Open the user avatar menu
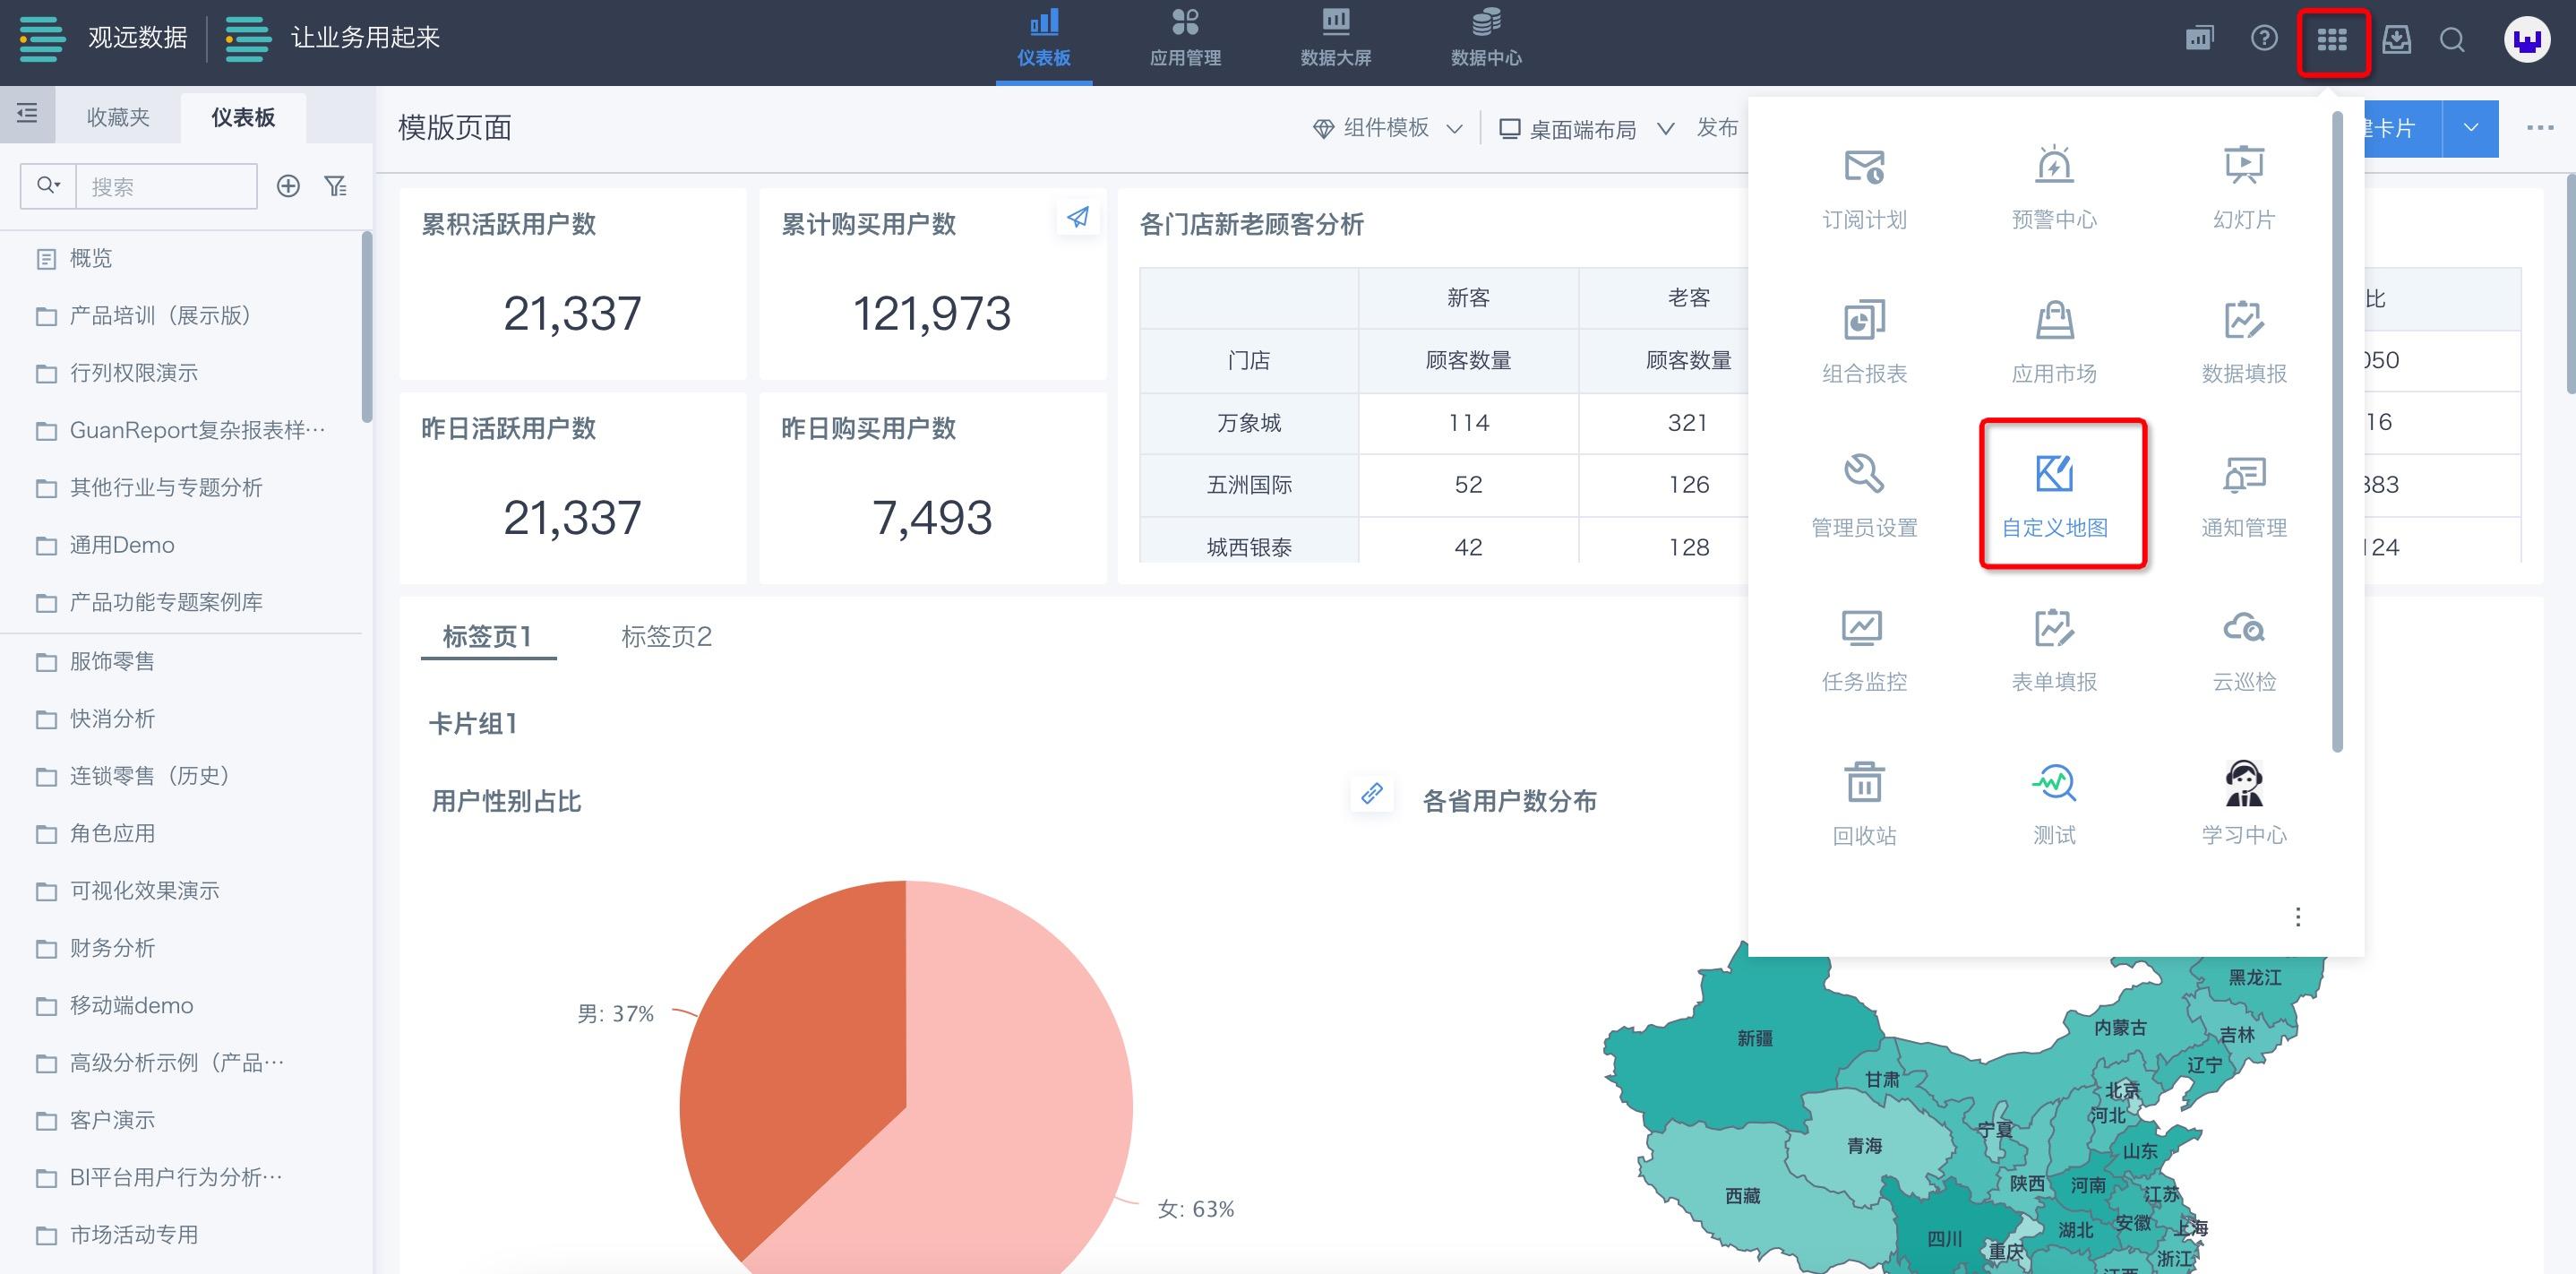 tap(2526, 40)
